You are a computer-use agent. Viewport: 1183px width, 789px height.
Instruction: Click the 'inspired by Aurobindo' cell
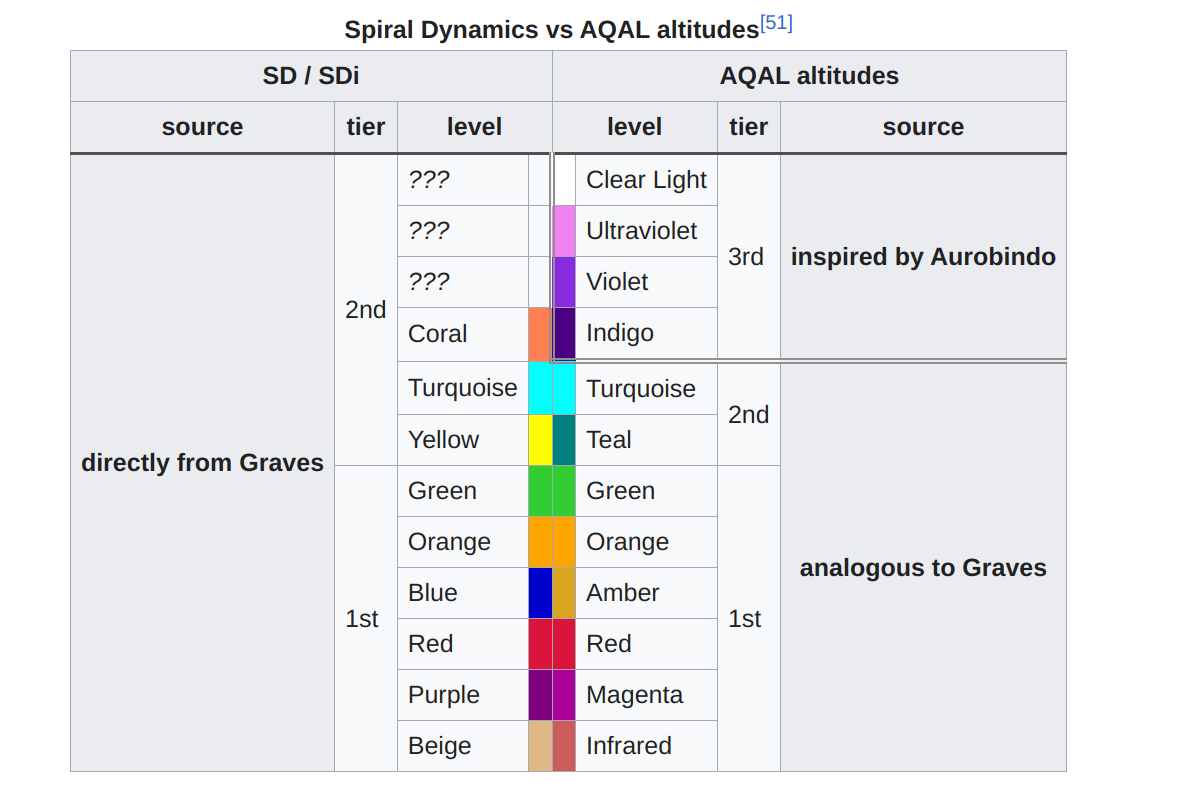point(923,256)
